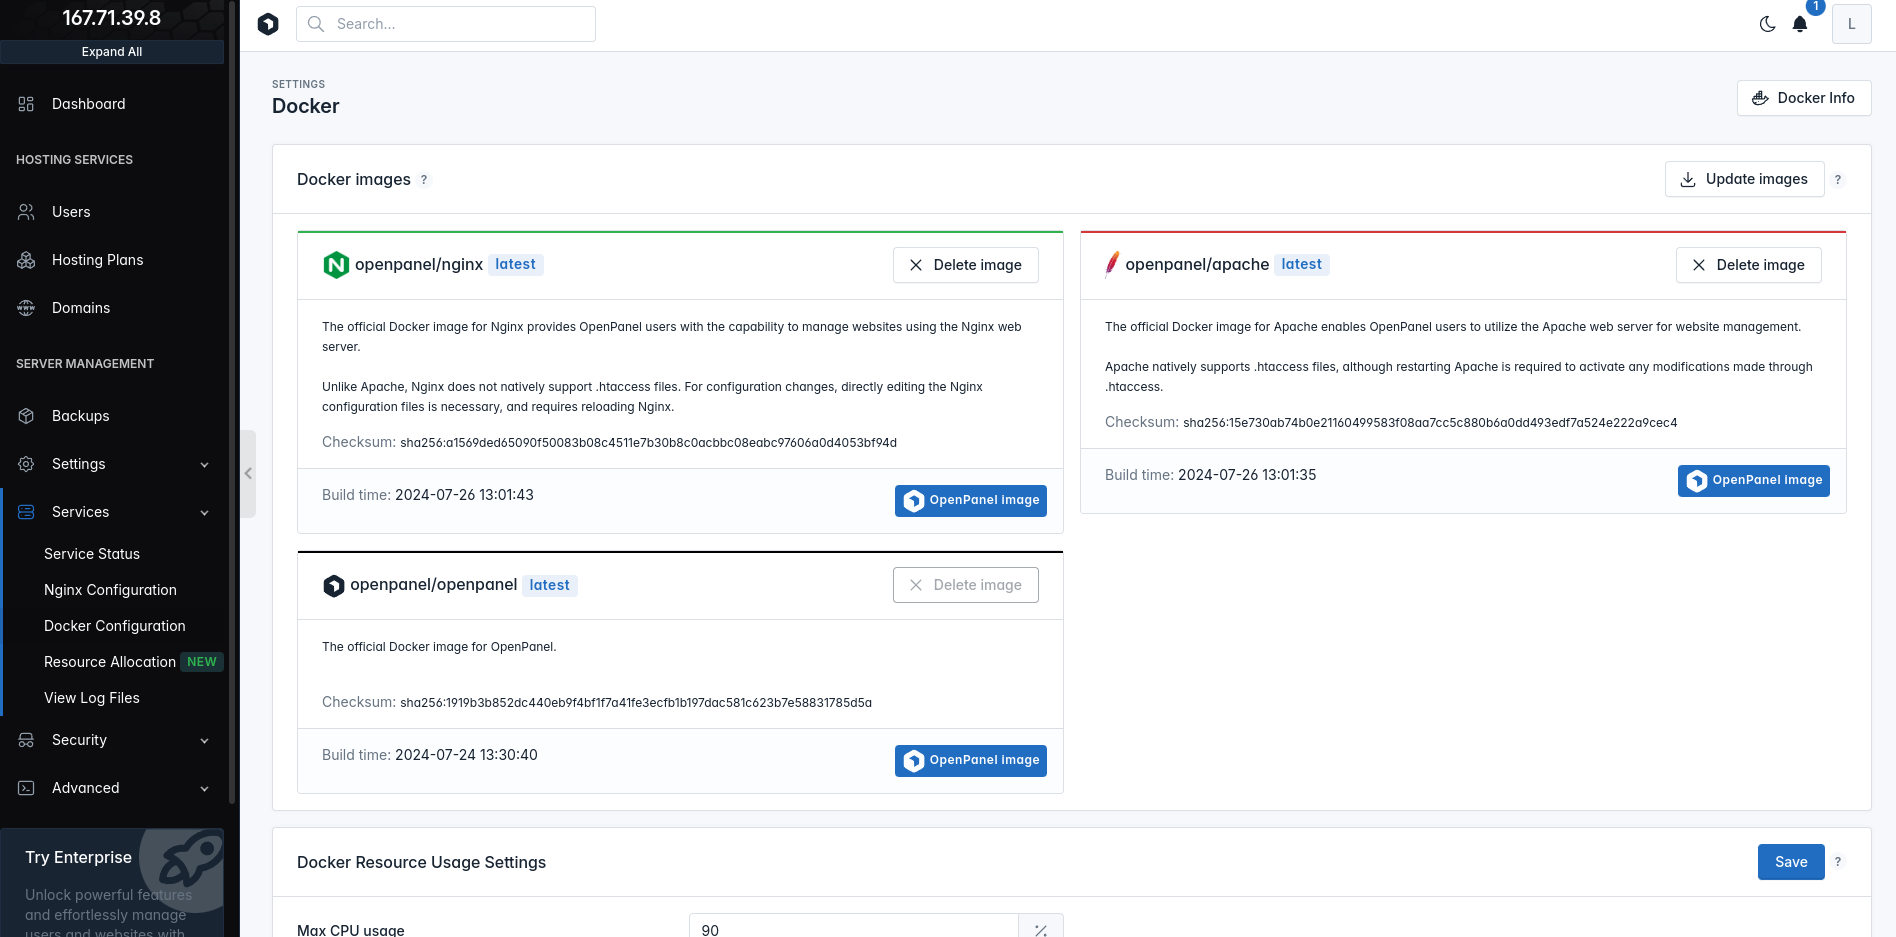Click the Apache feather icon
Image resolution: width=1896 pixels, height=937 pixels.
click(x=1112, y=264)
